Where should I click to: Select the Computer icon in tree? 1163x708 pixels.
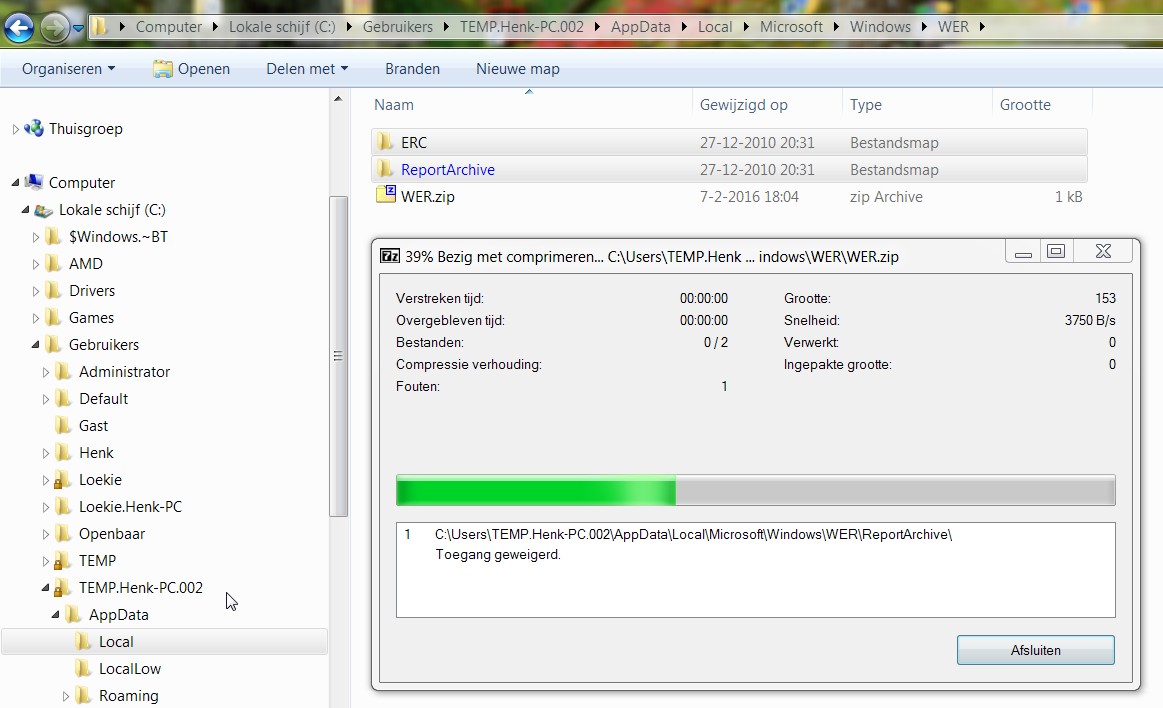34,182
